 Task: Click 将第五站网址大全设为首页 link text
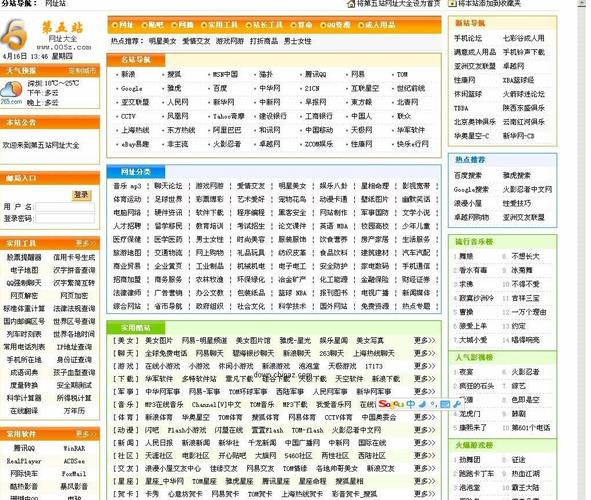[398, 4]
